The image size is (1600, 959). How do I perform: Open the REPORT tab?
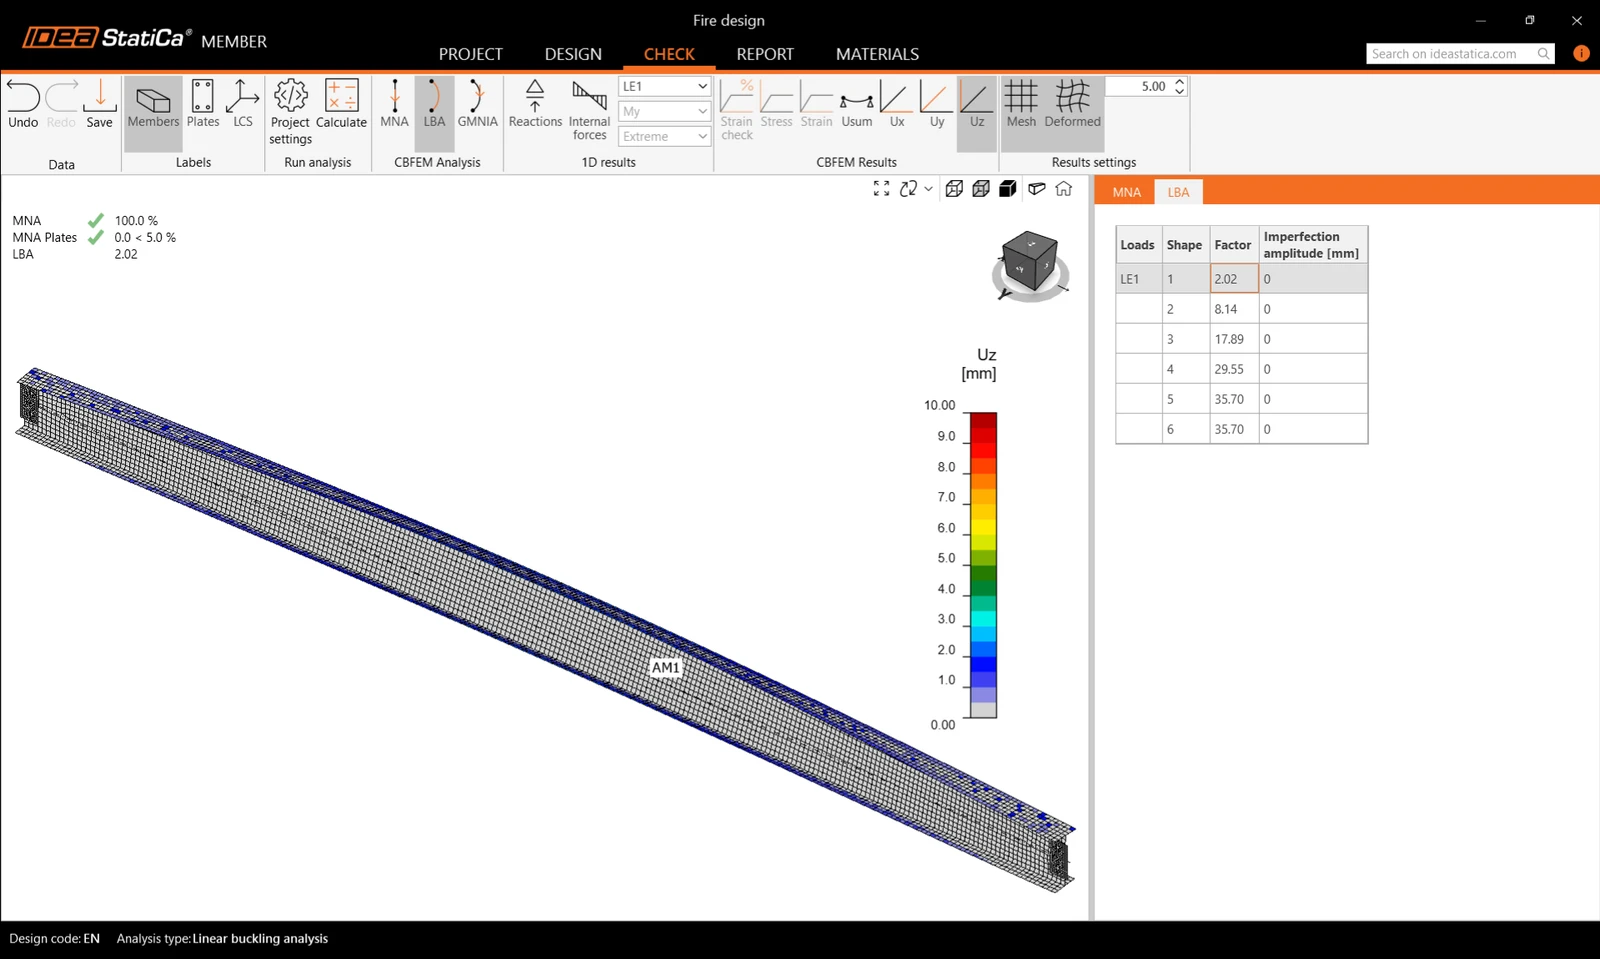coord(765,54)
